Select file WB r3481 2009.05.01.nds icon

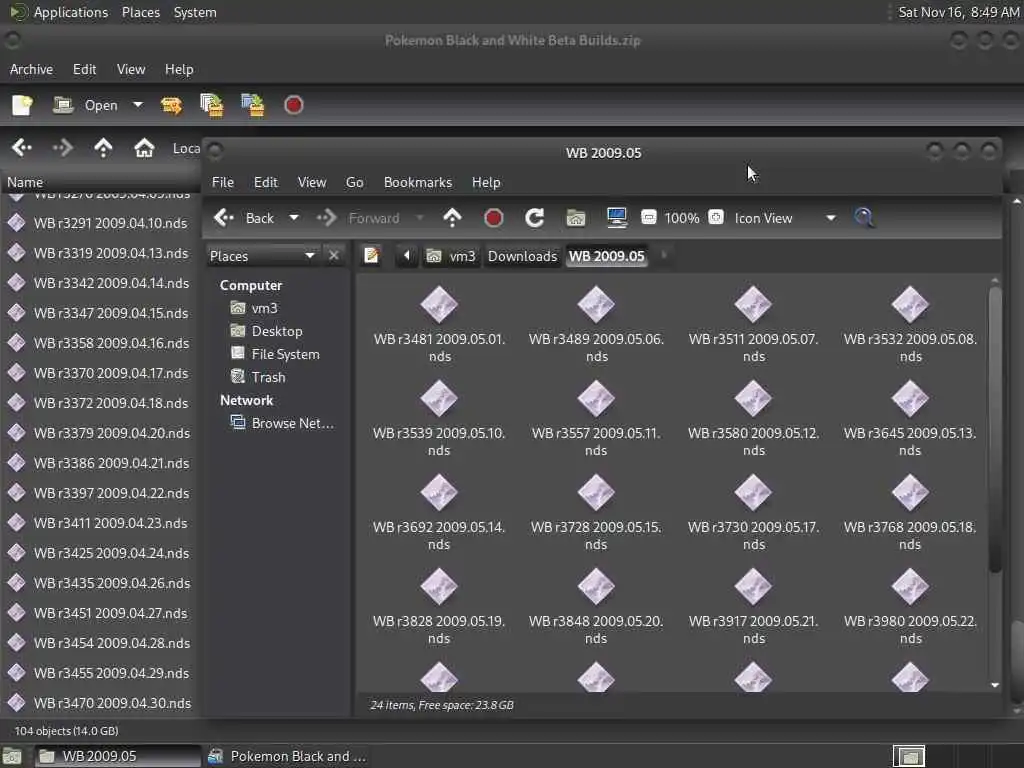click(x=439, y=305)
